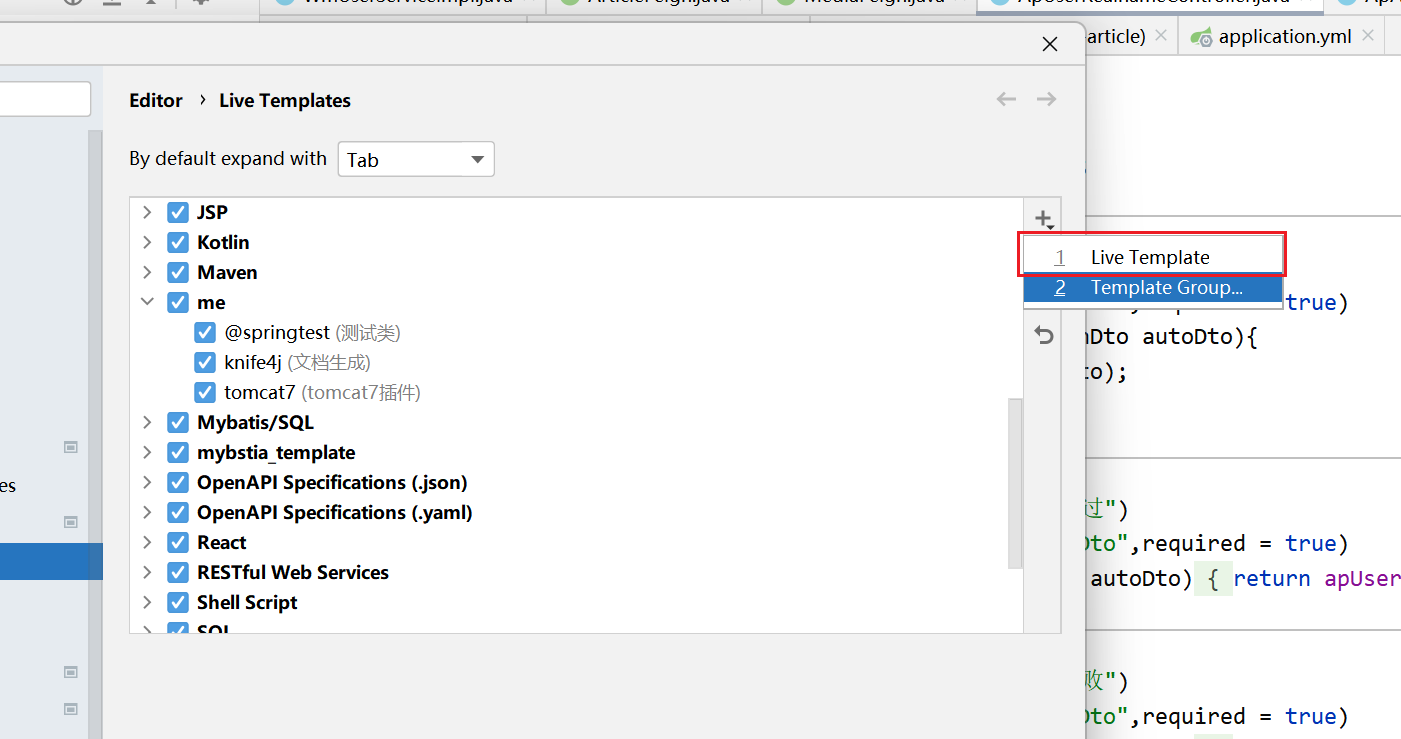The height and width of the screenshot is (739, 1401).
Task: Close the editor tab ending in article)
Action: (1160, 35)
